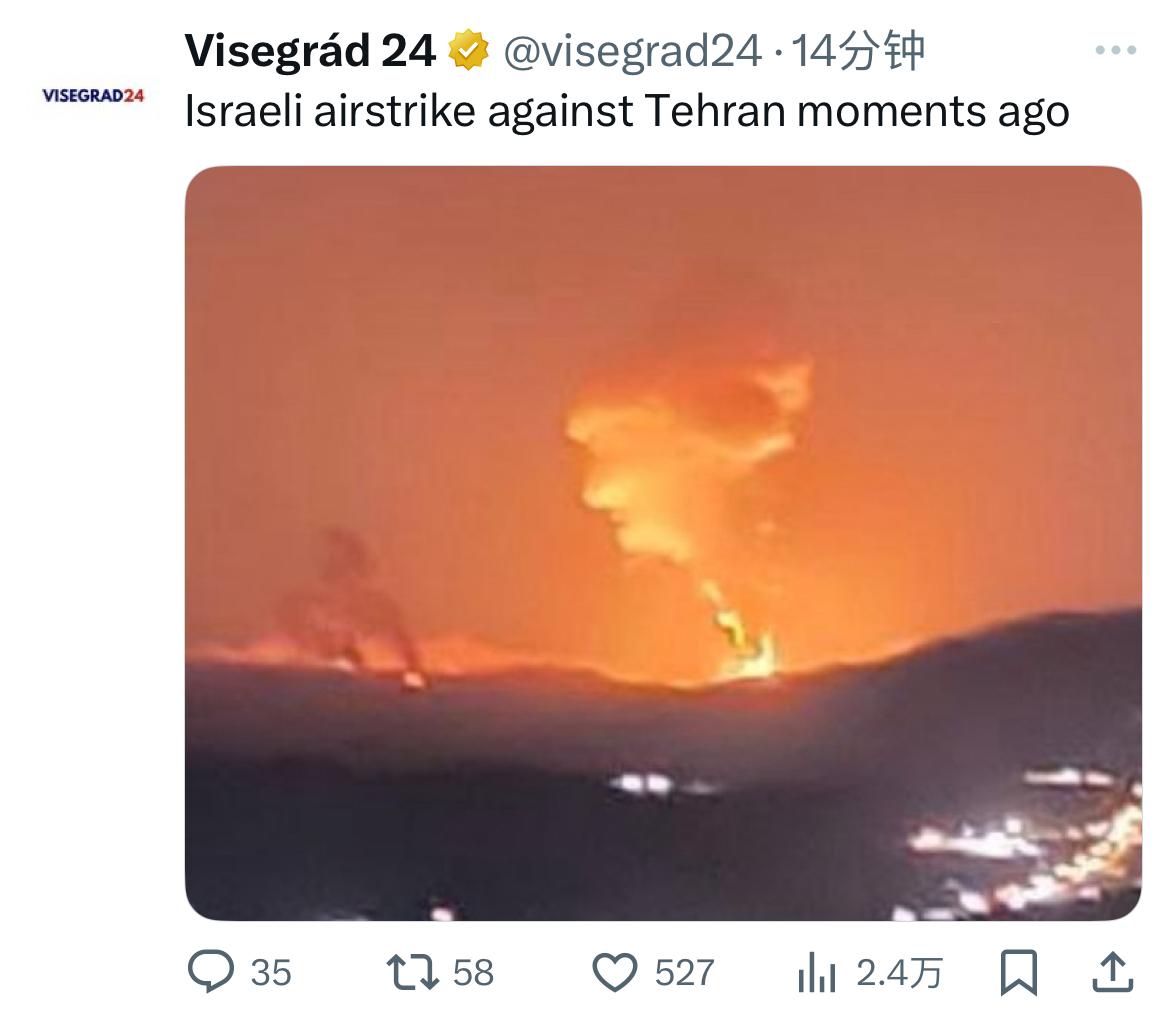Click the 2.4万 views count

899,973
